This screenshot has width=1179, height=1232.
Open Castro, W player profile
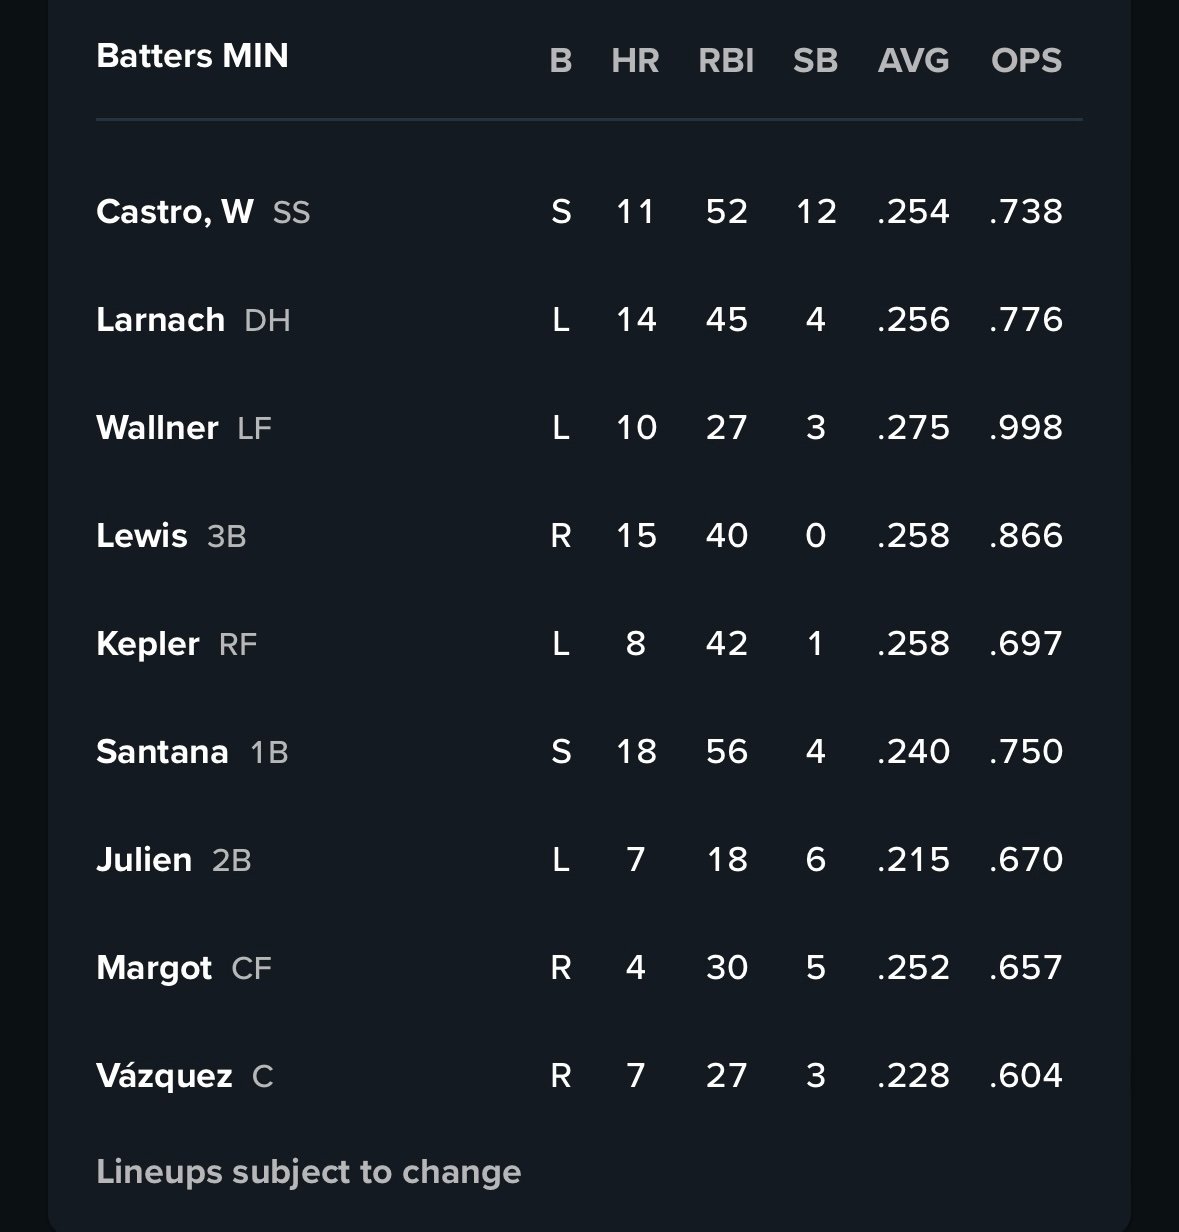click(175, 212)
